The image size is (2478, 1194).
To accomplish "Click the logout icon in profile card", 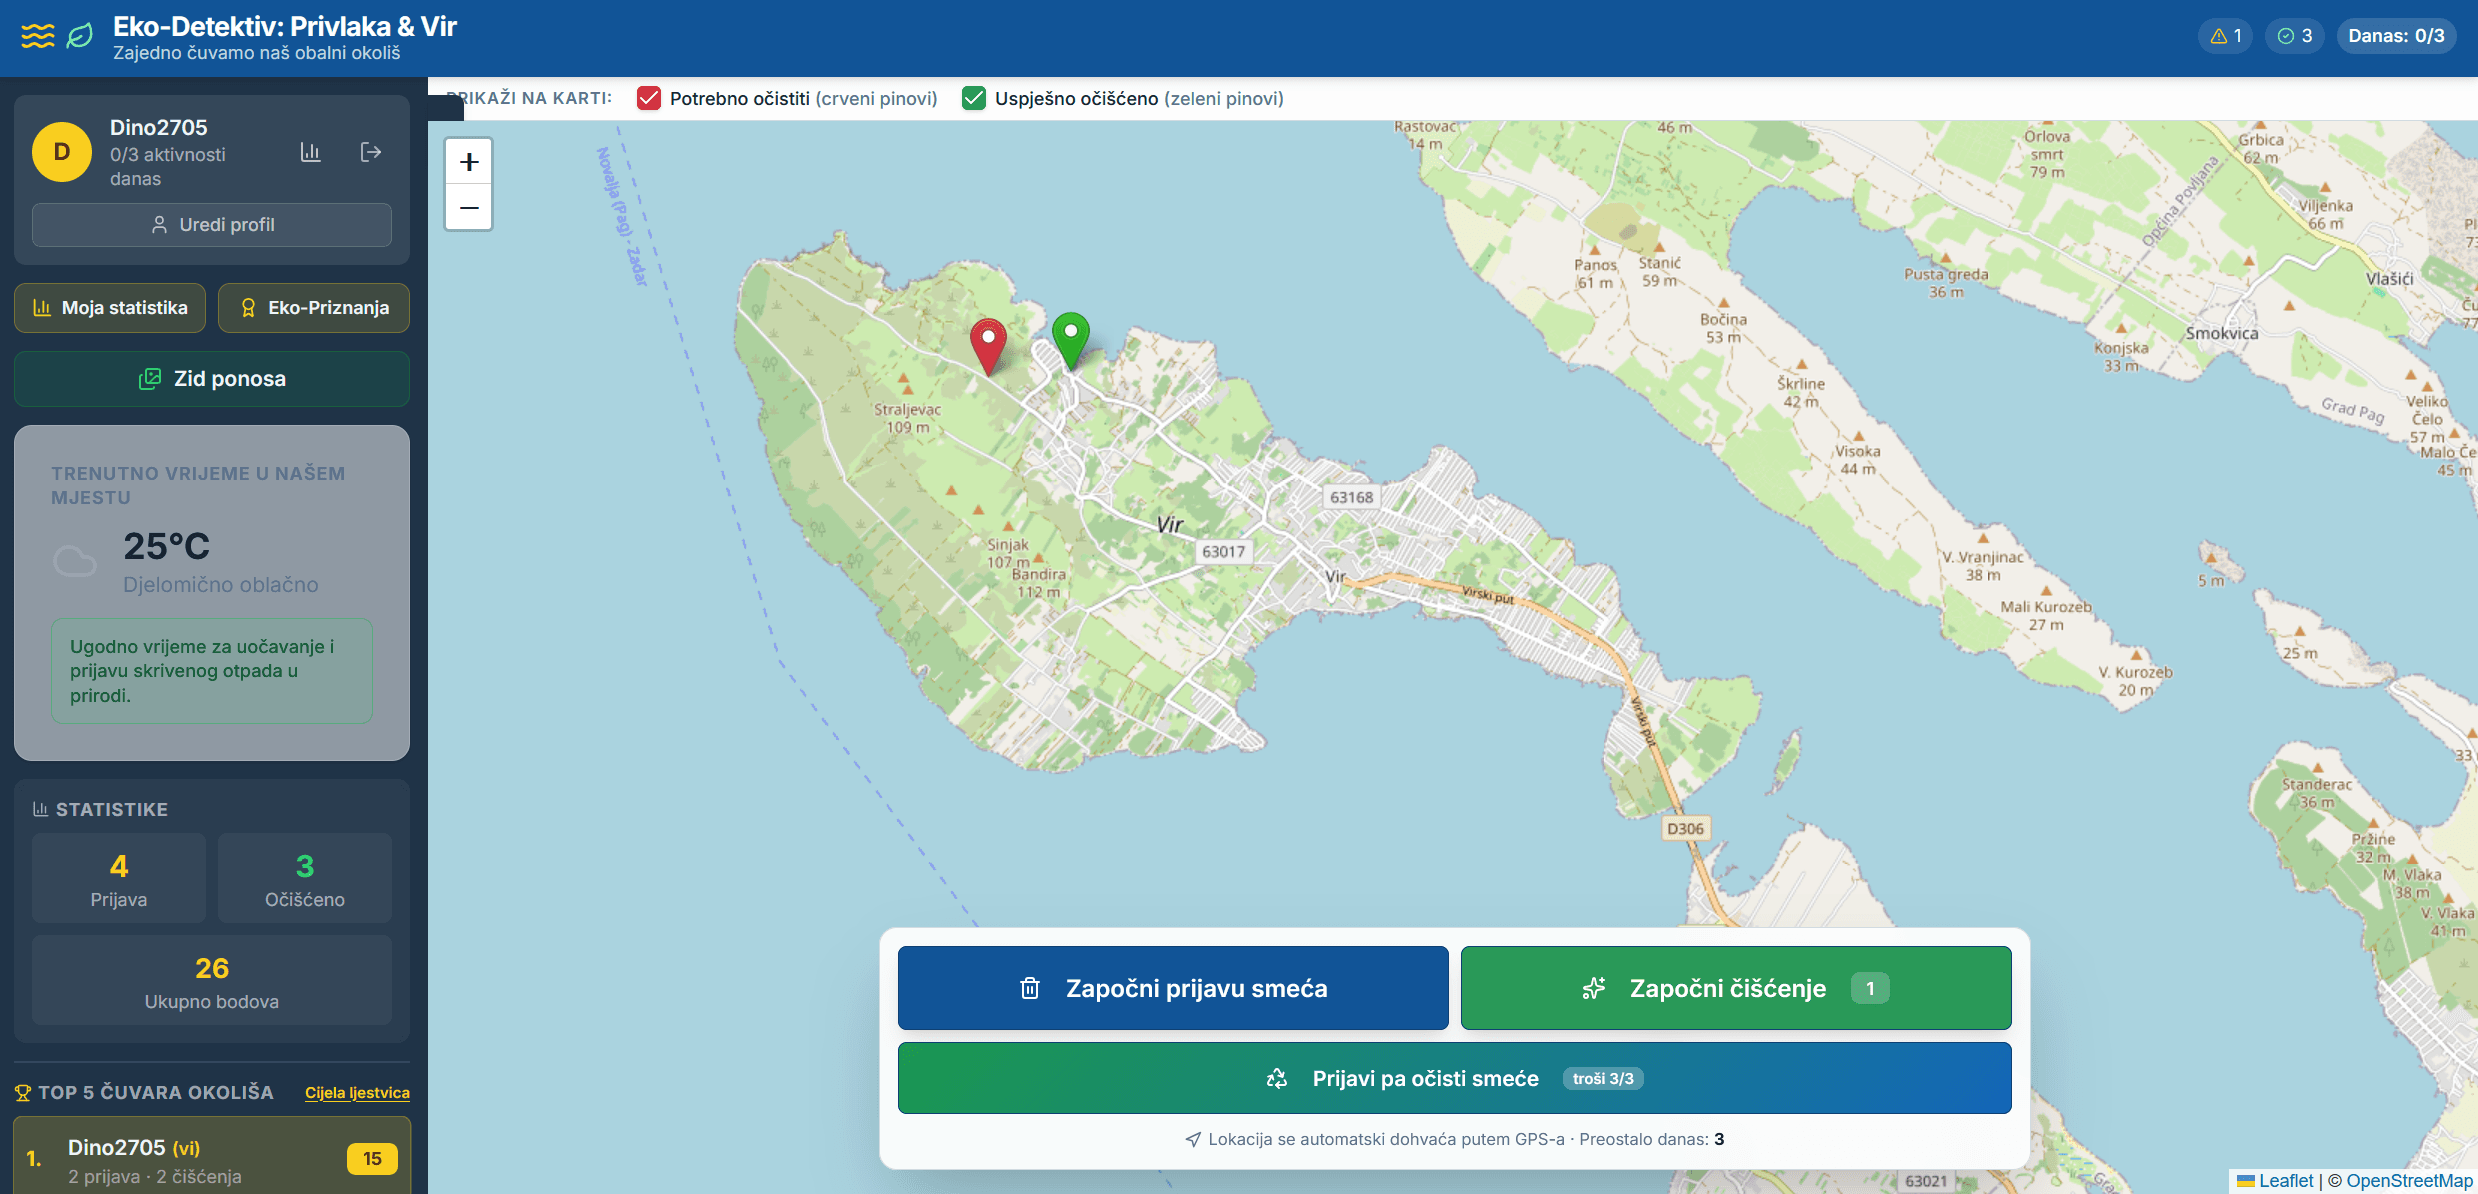I will 371,152.
